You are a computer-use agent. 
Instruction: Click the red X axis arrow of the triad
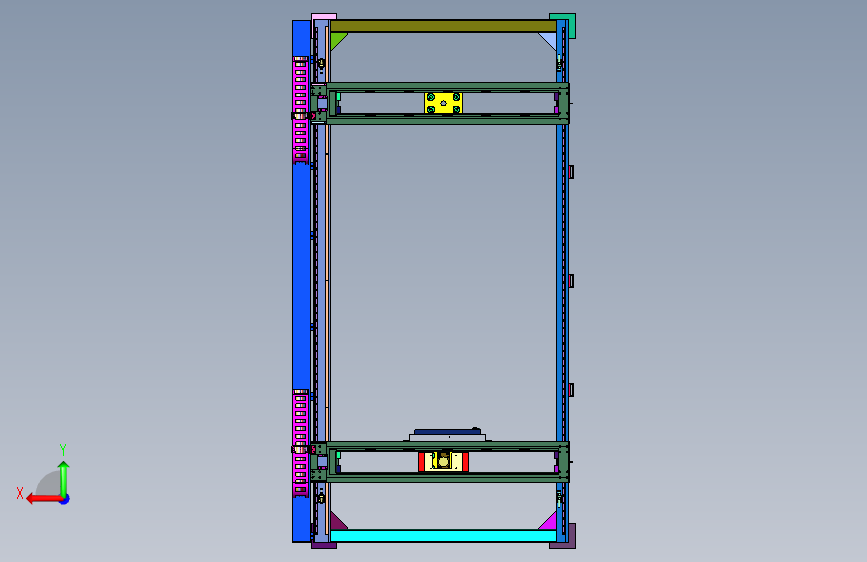[43, 499]
